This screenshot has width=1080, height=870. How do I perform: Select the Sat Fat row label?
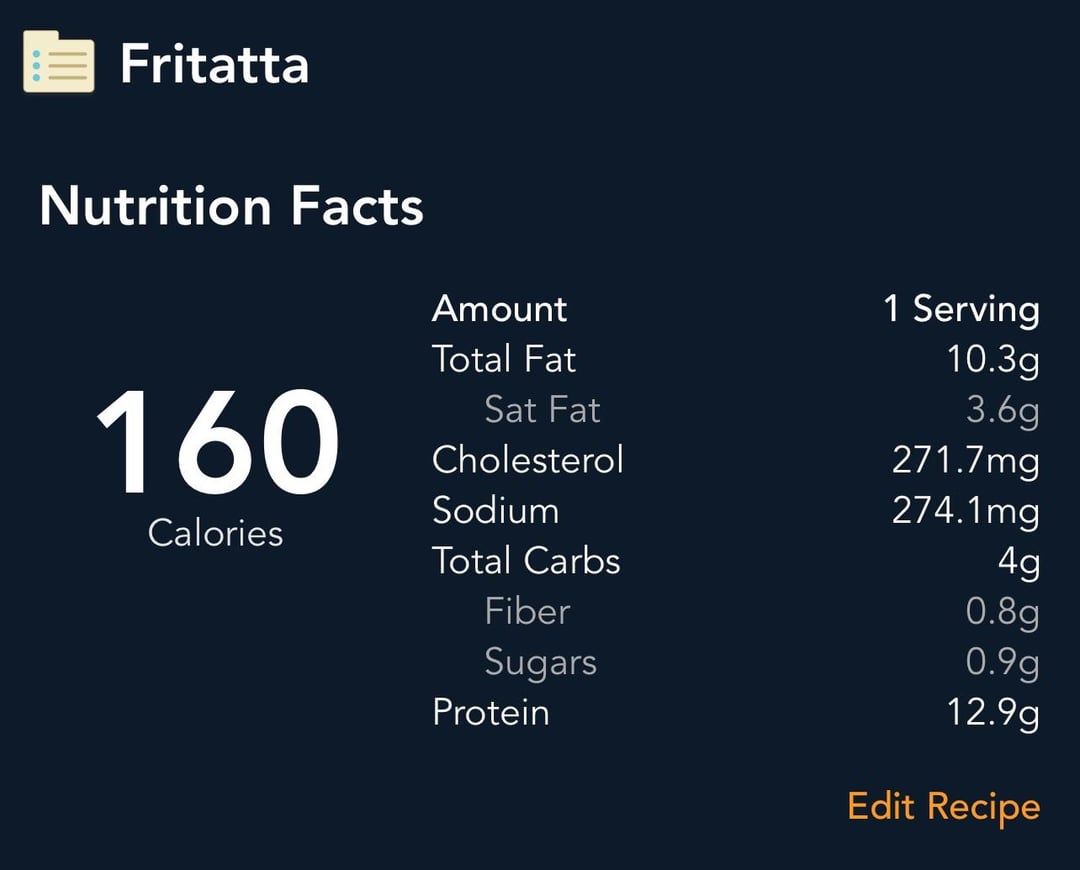(x=542, y=410)
